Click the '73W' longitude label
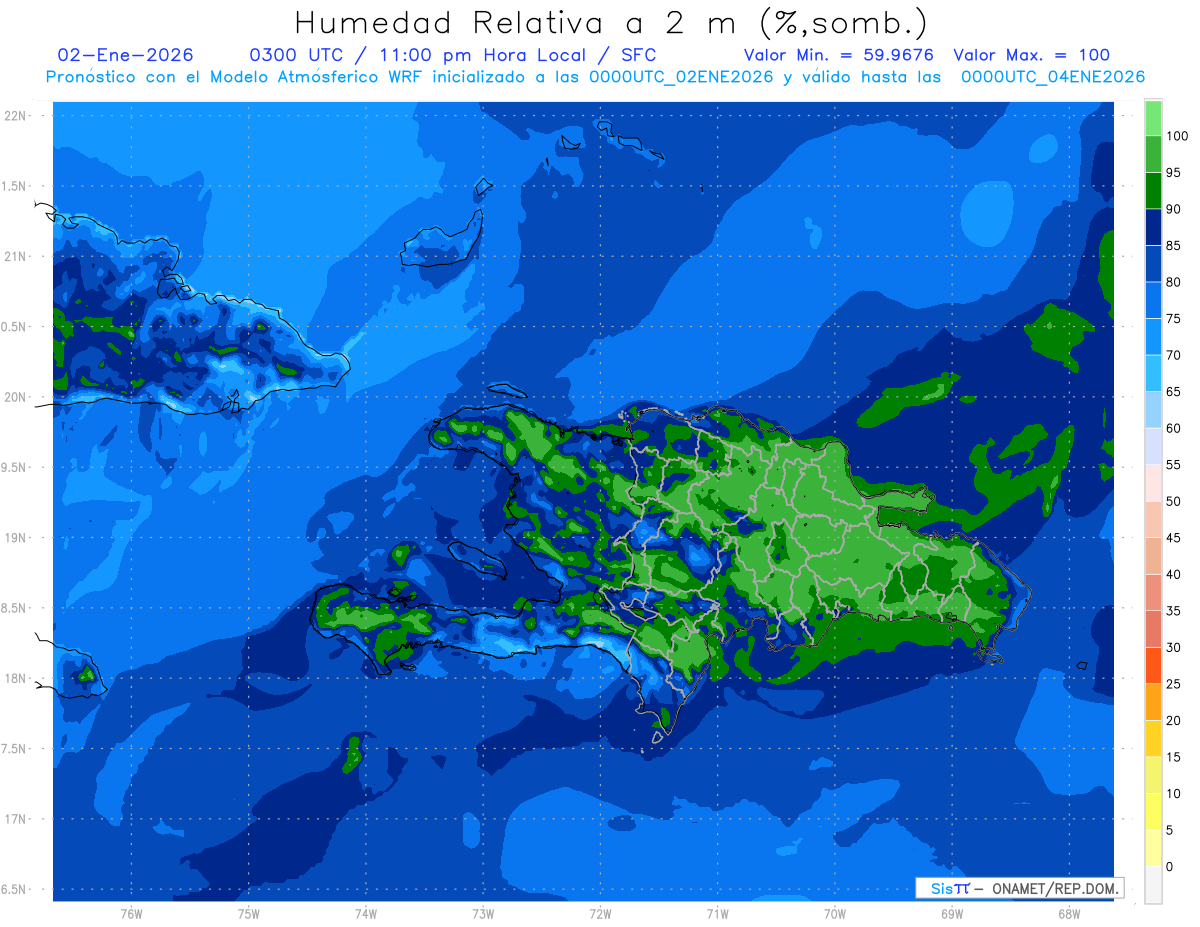 [483, 913]
